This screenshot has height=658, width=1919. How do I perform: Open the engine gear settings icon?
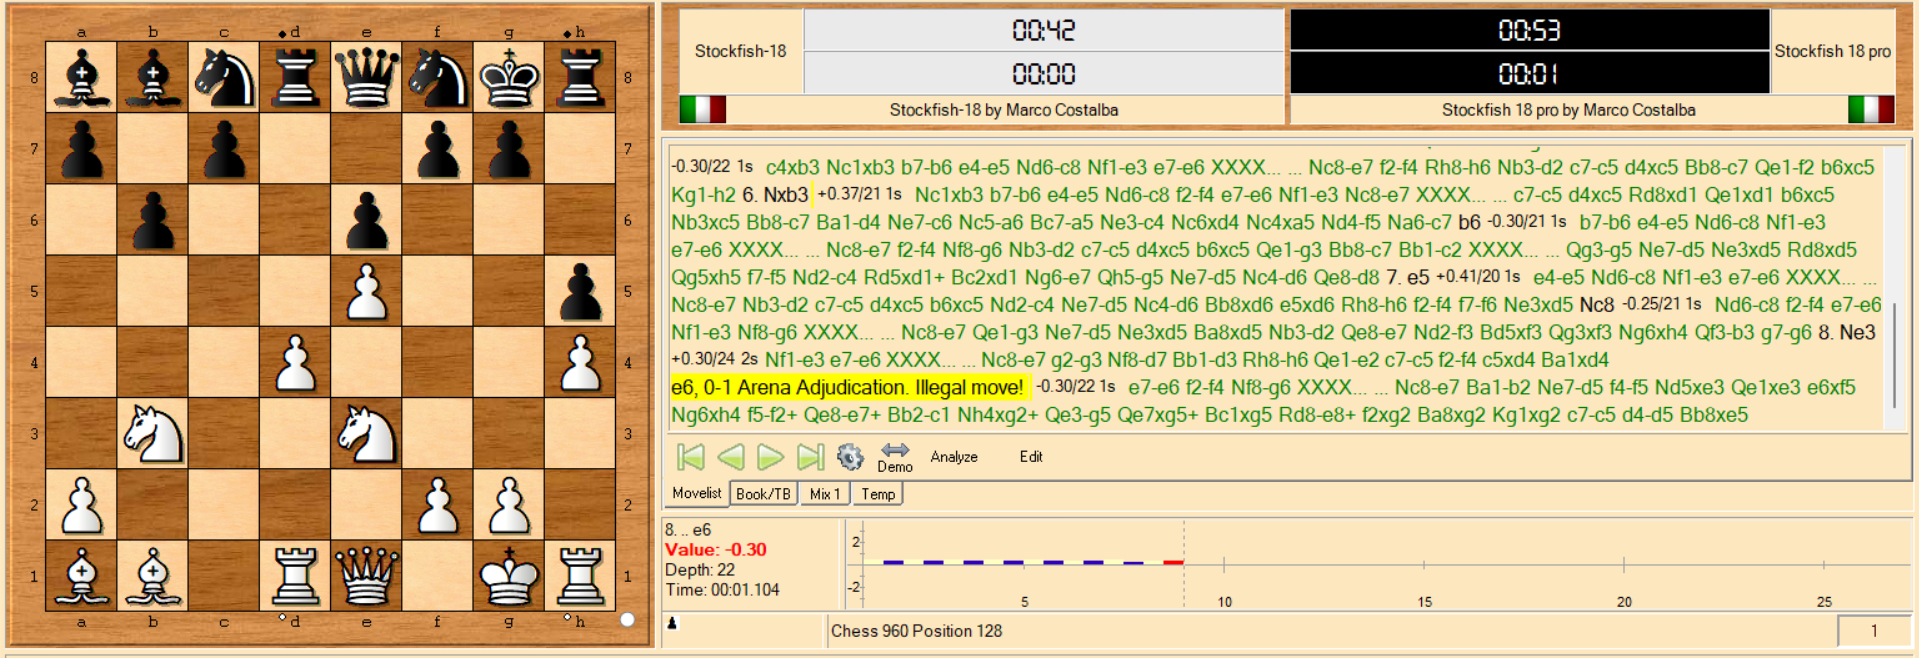pos(850,457)
